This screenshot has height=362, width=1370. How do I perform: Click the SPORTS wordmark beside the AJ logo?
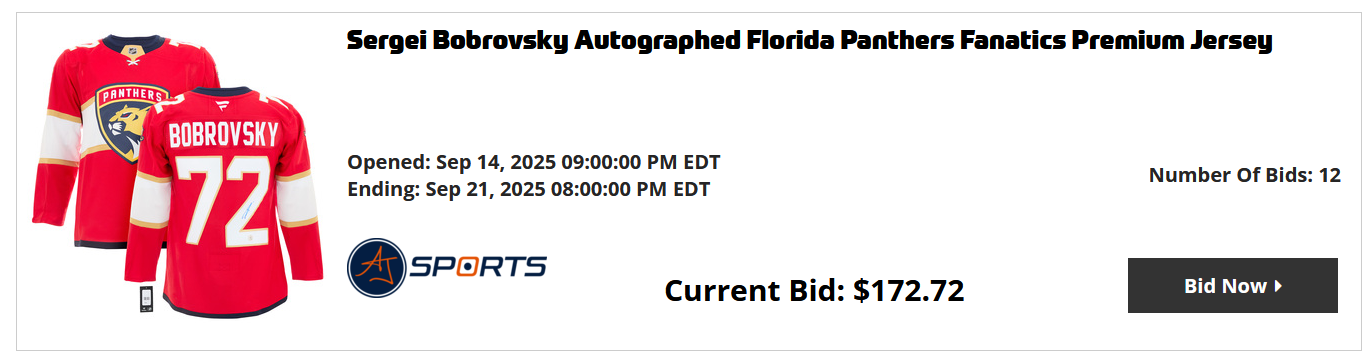point(479,267)
